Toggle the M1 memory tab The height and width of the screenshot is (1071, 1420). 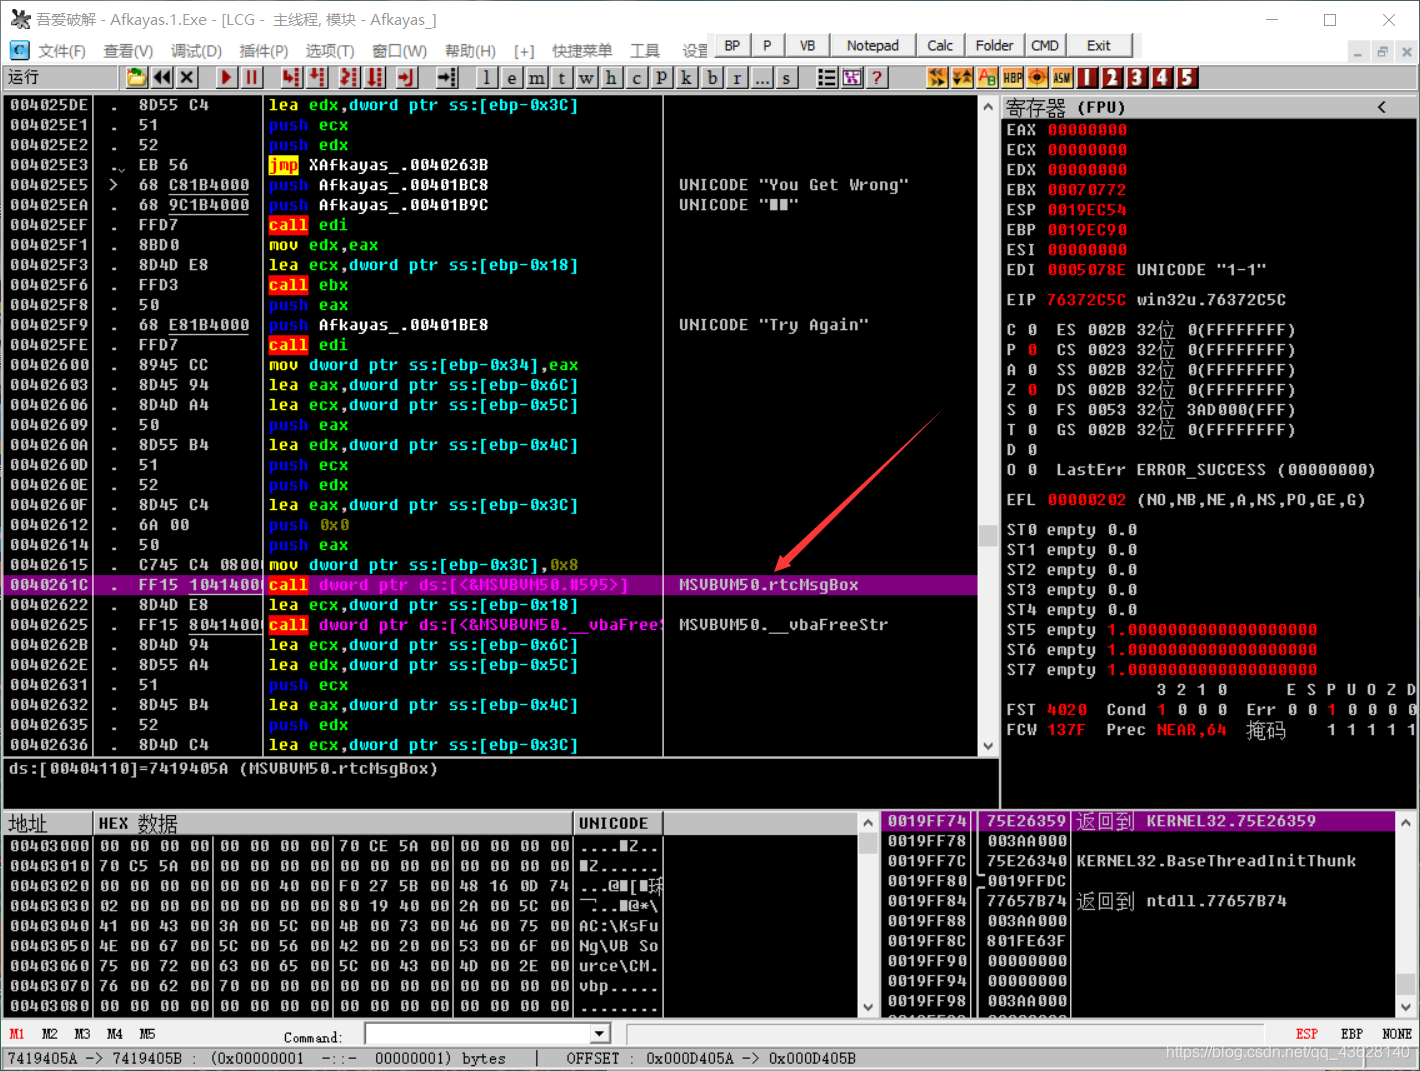point(17,1034)
